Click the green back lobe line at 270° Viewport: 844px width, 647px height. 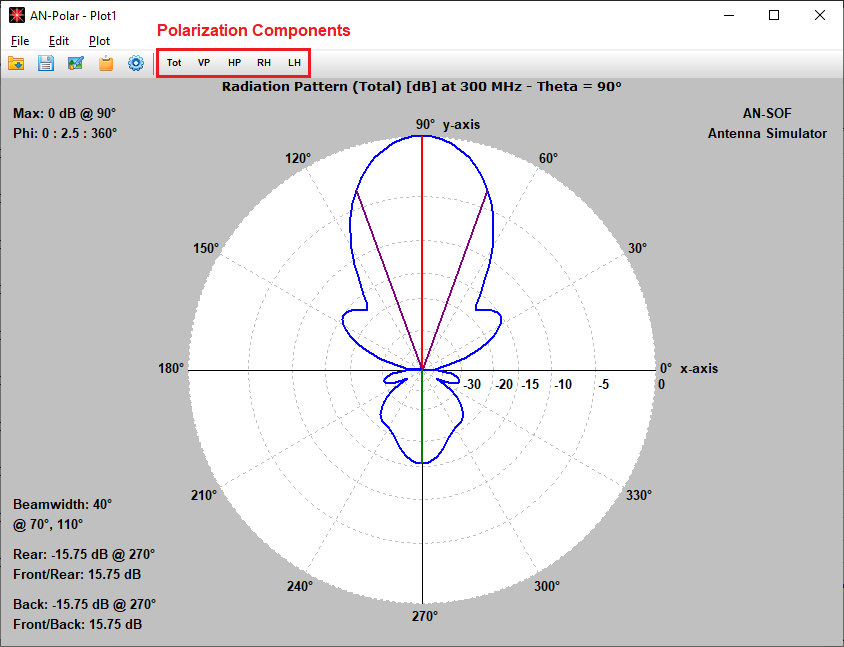pyautogui.click(x=422, y=417)
